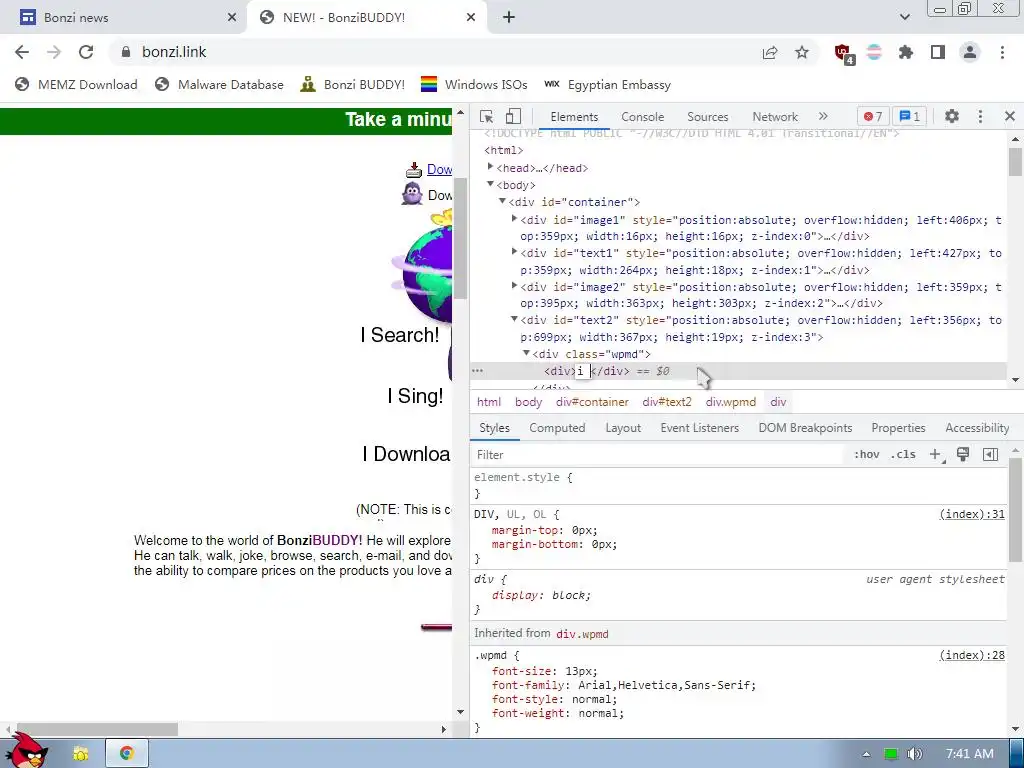
Task: Expand the div id image1 node
Action: 515,219
